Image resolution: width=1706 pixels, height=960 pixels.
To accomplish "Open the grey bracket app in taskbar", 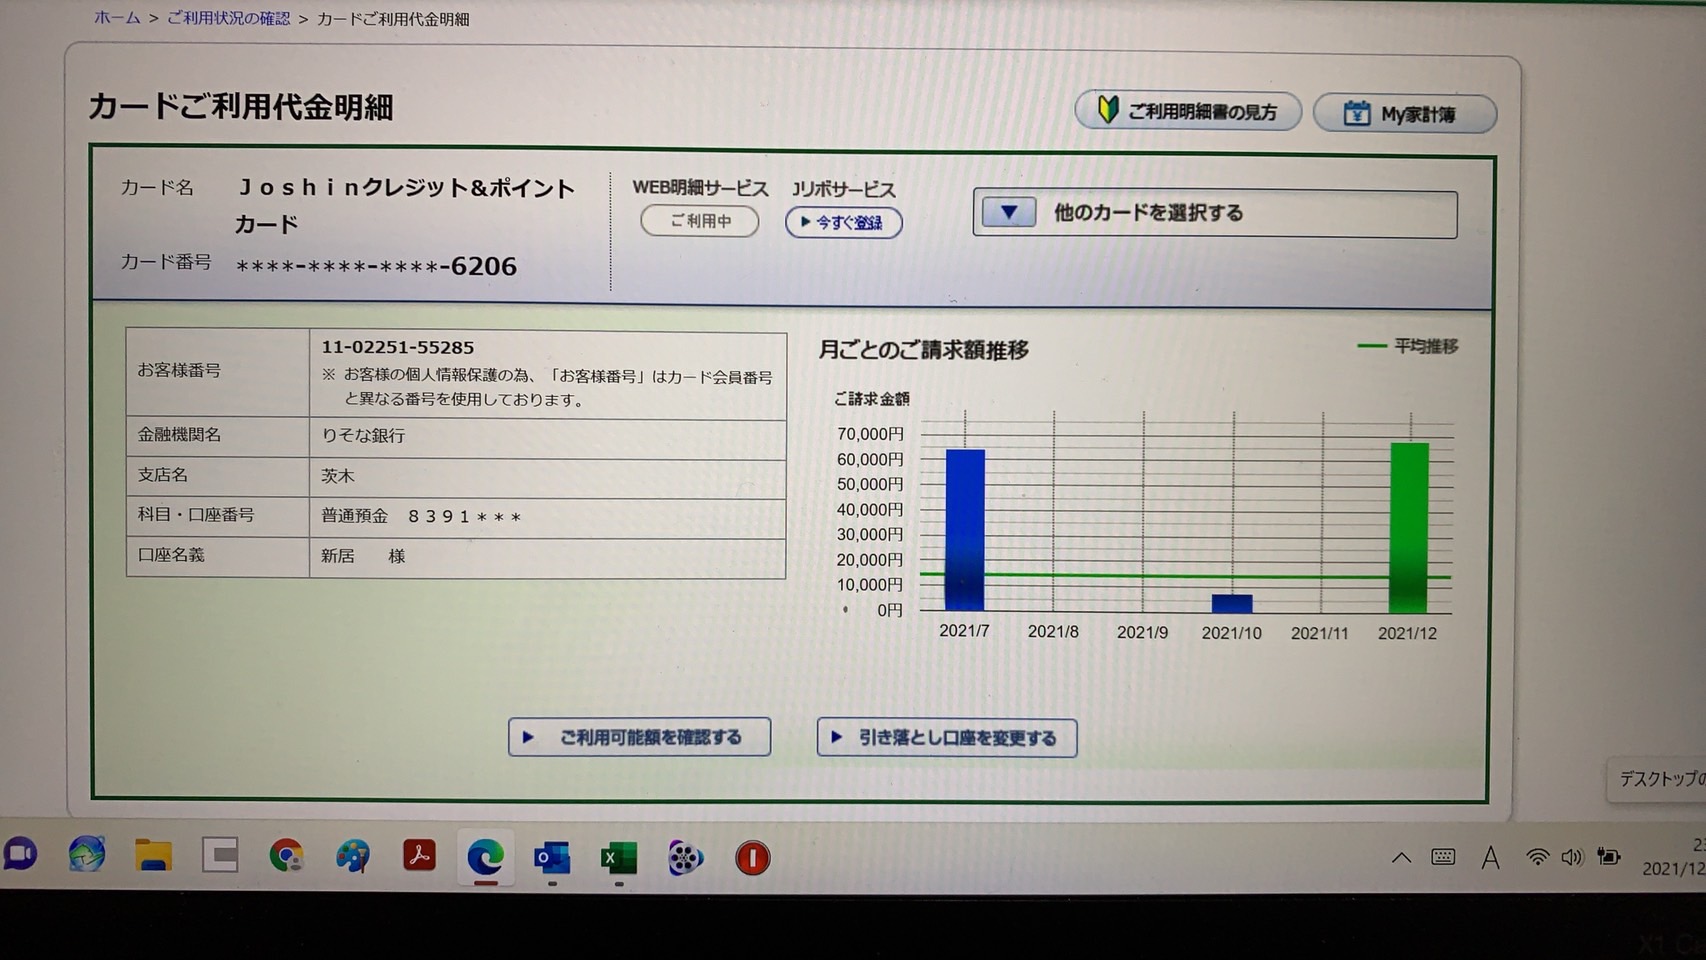I will [x=220, y=855].
